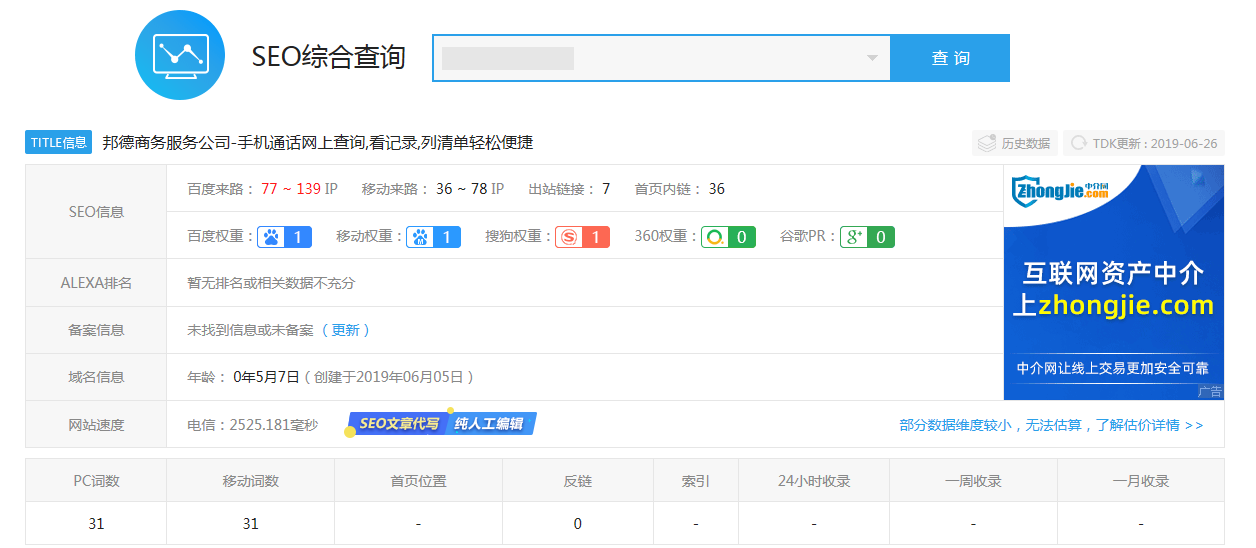
Task: Expand the domain input dropdown arrow
Action: click(x=871, y=58)
